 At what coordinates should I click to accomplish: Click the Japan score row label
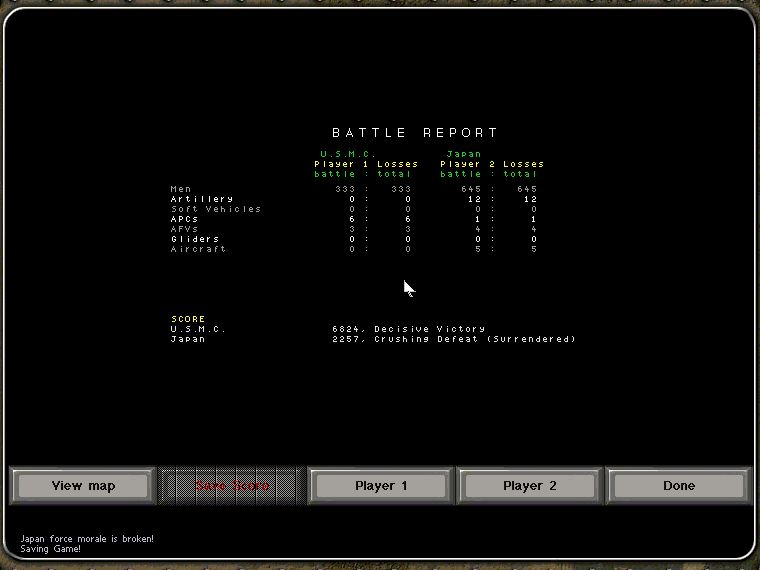coord(188,339)
